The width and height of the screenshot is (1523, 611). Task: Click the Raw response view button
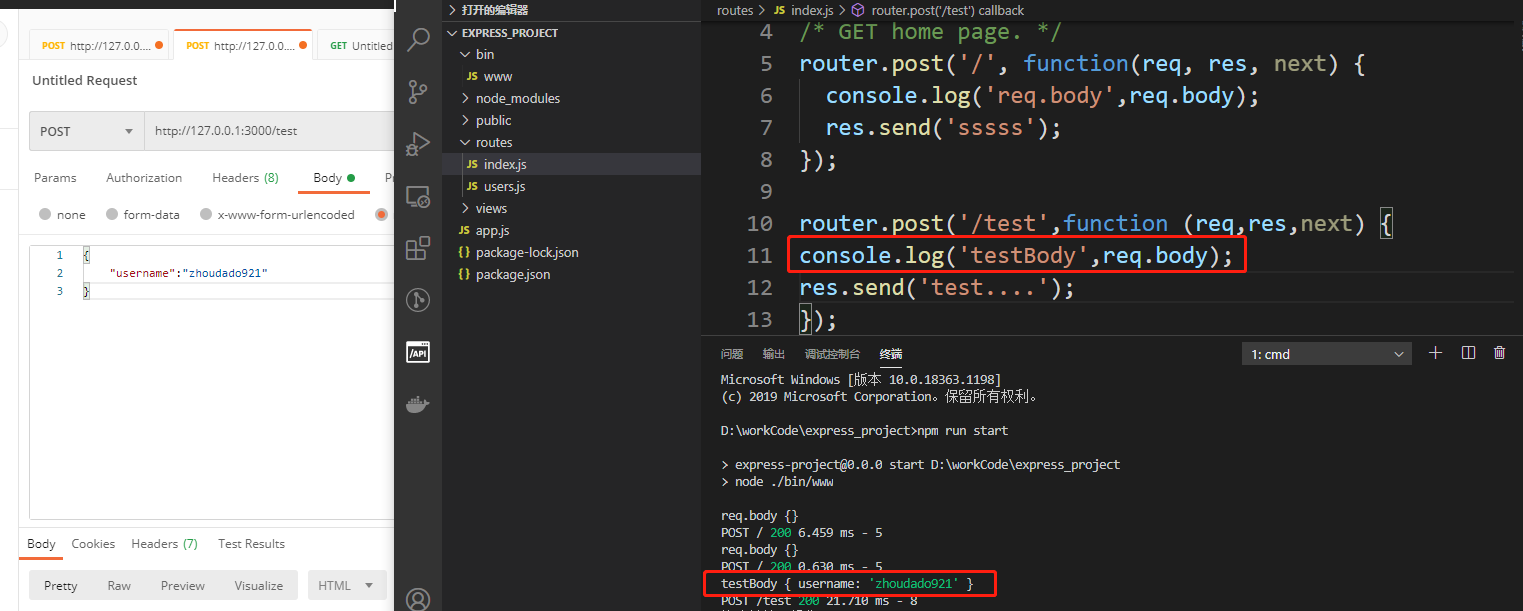pyautogui.click(x=119, y=585)
